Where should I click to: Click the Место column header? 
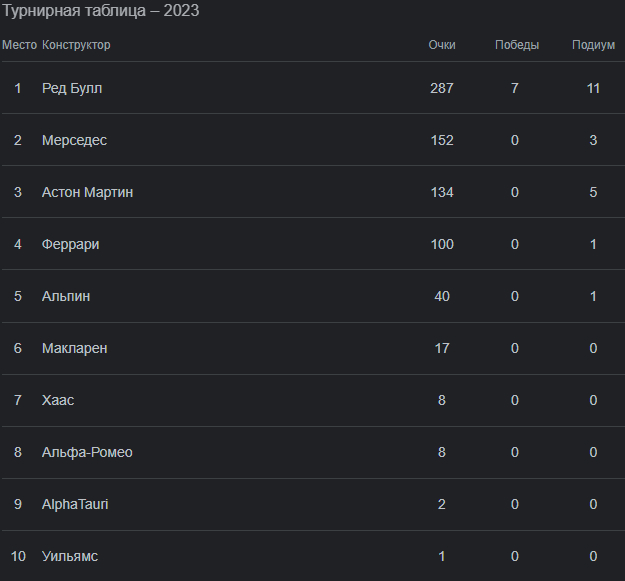[19, 45]
